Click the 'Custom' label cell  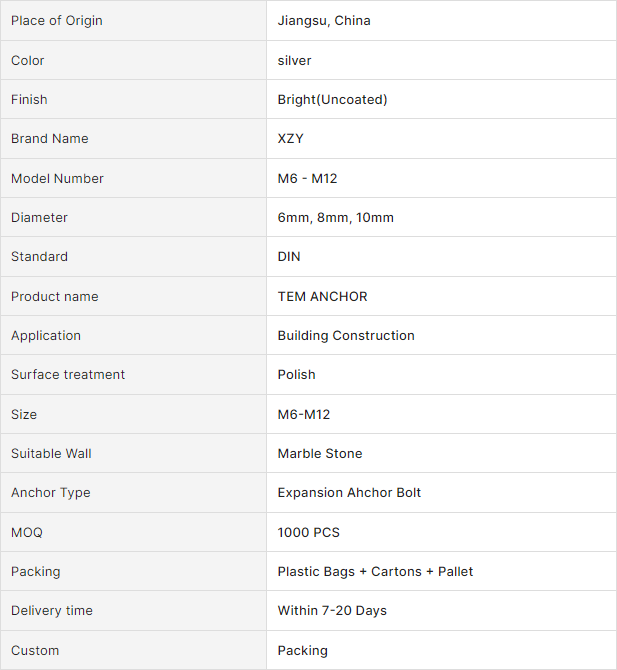[35, 650]
